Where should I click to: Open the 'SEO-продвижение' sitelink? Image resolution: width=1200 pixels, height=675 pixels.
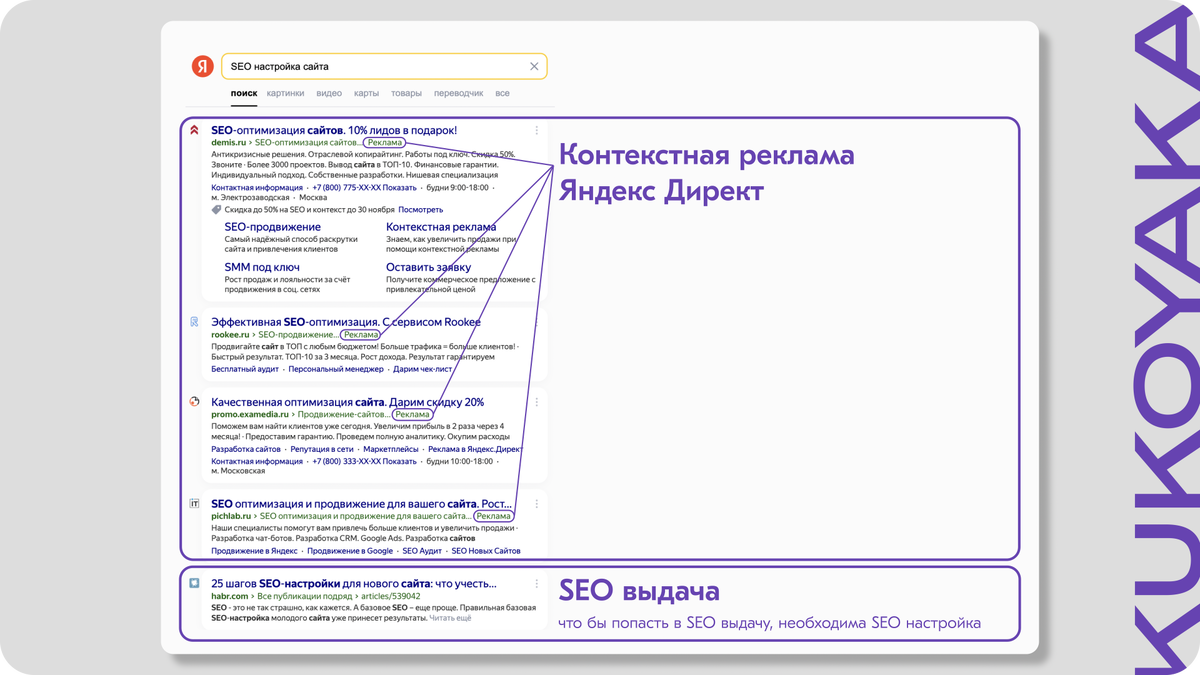(273, 227)
